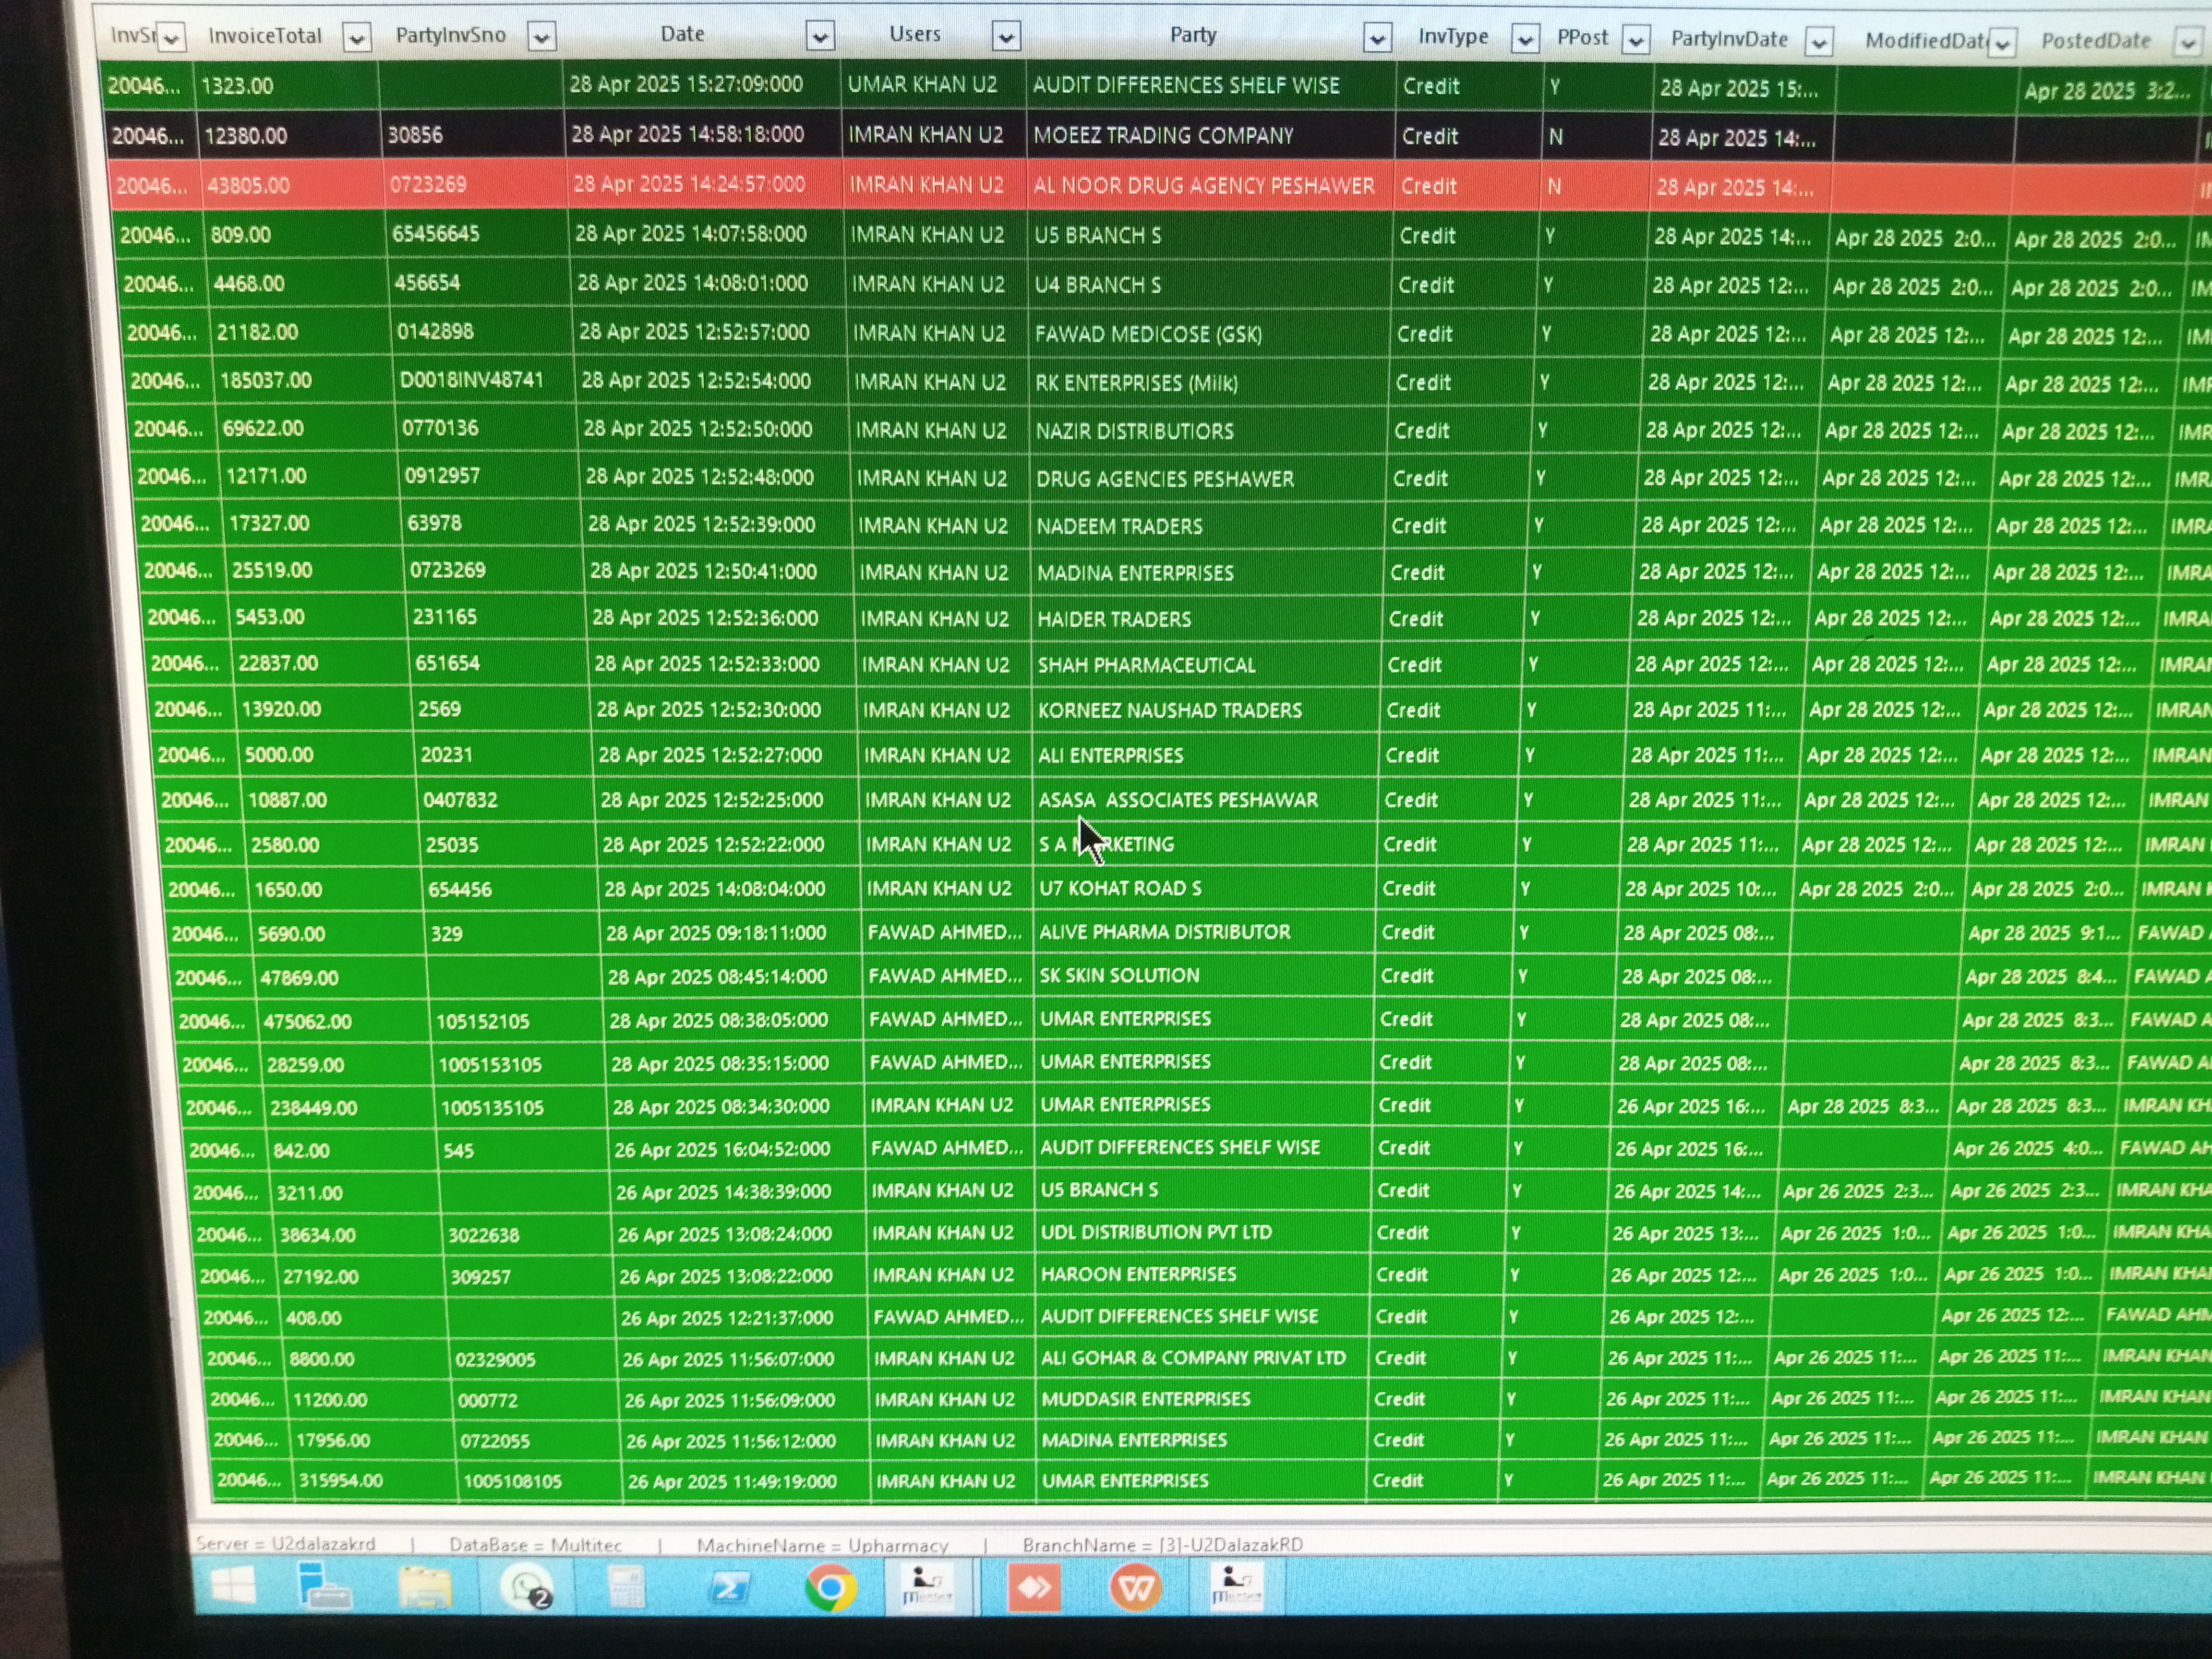Image resolution: width=2212 pixels, height=1659 pixels.
Task: Switch to AnyDesk red icon
Action: click(1033, 1588)
